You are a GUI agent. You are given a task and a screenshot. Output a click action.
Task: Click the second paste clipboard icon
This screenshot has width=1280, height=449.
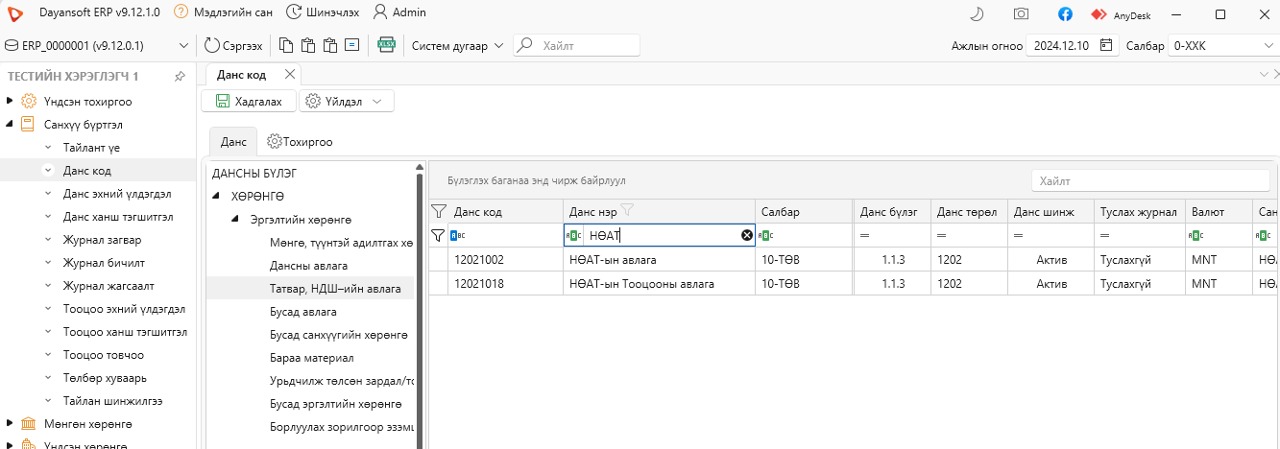click(x=330, y=45)
